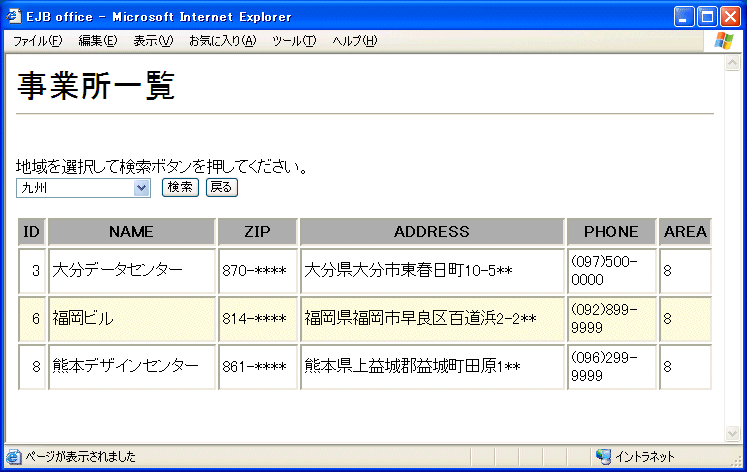
Task: Open the ツール(T) menu
Action: [293, 41]
